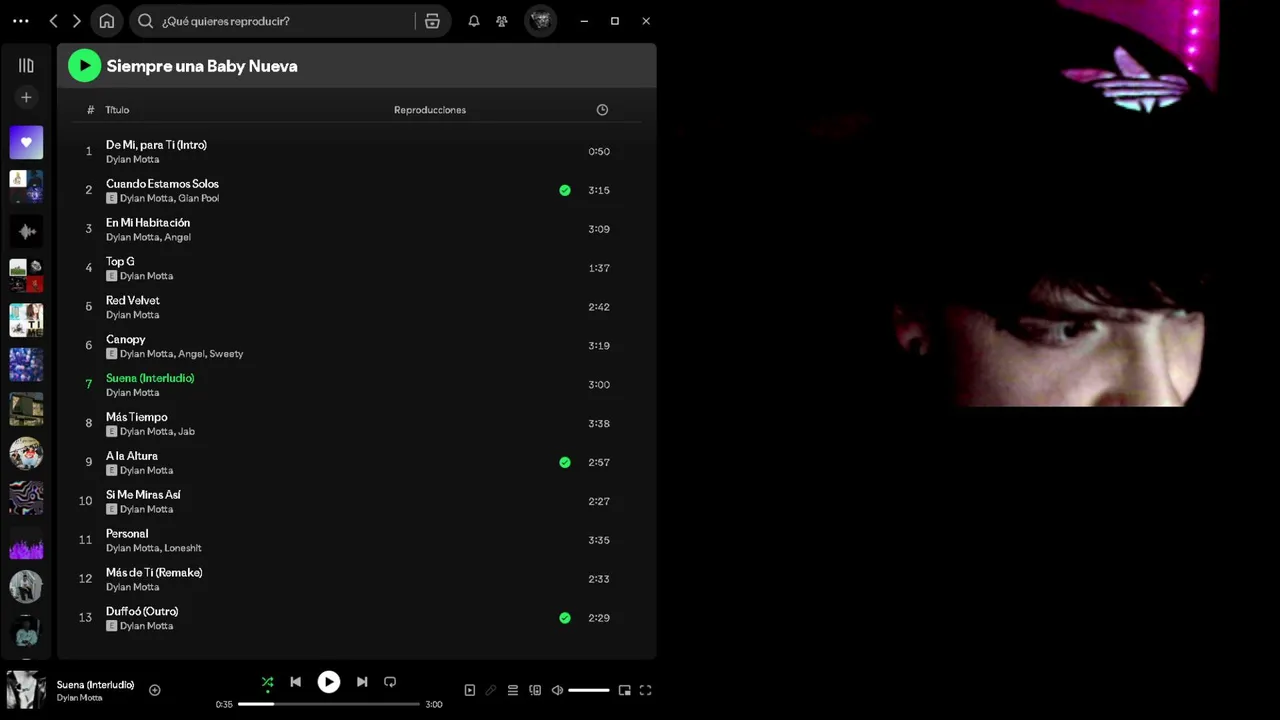Screen dimensions: 1280x720
Task: Open now playing album cover thumbnail
Action: pos(26,690)
